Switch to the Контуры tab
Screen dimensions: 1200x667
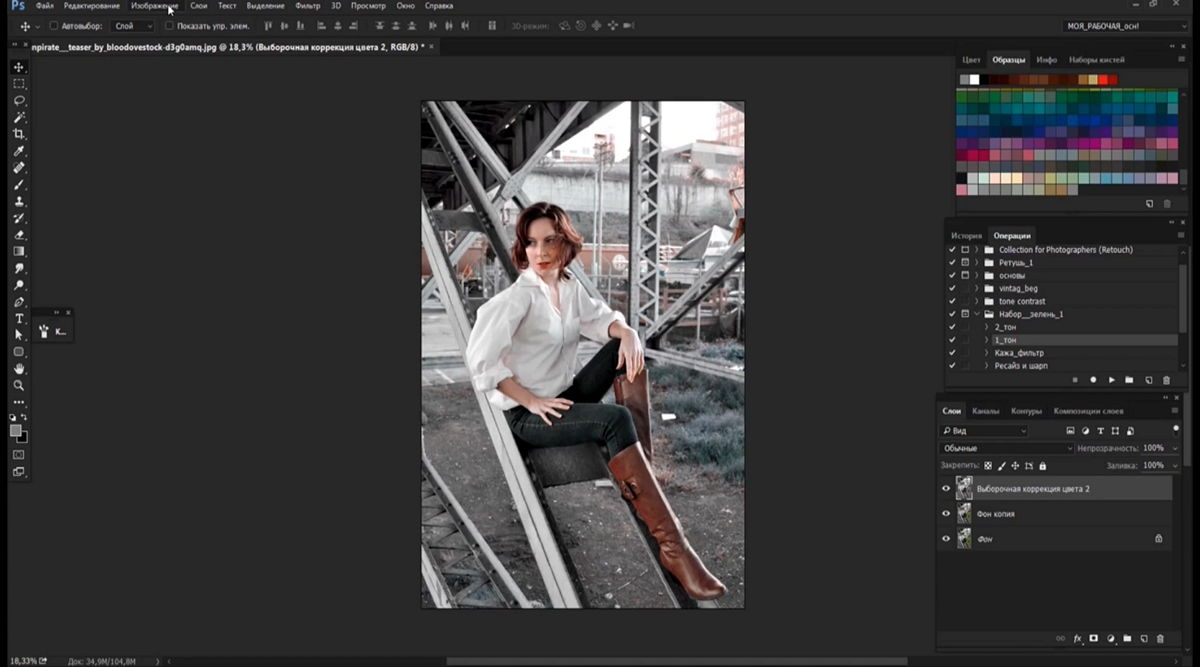tap(1026, 411)
